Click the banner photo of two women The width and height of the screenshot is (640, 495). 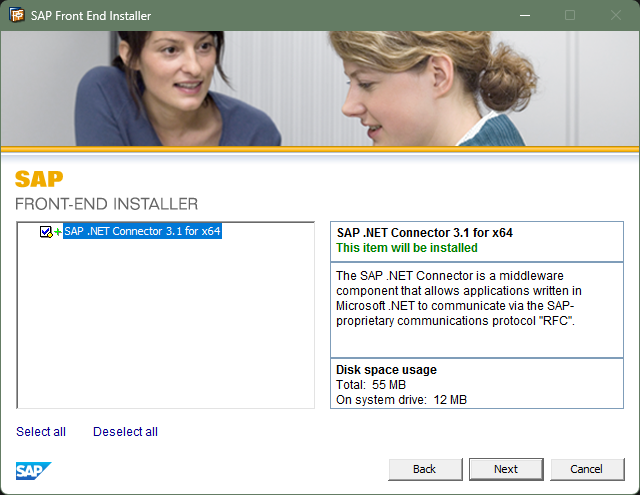point(320,89)
